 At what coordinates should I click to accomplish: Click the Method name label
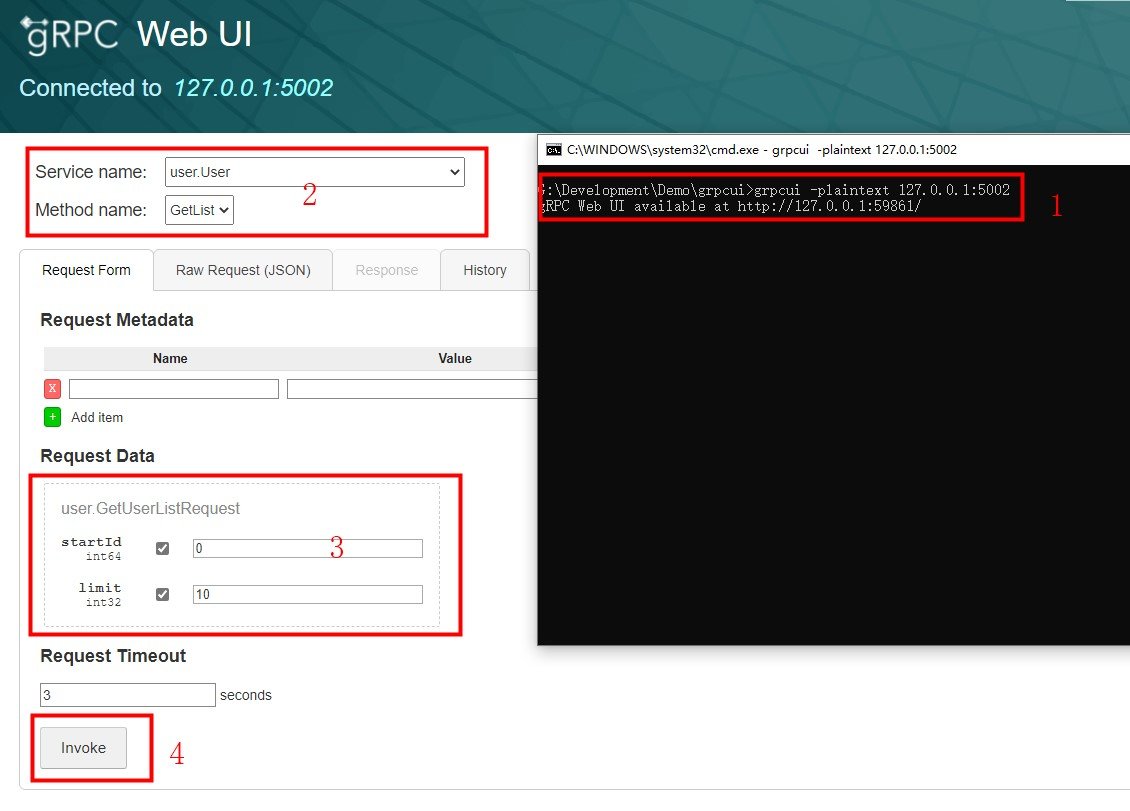pyautogui.click(x=91, y=210)
